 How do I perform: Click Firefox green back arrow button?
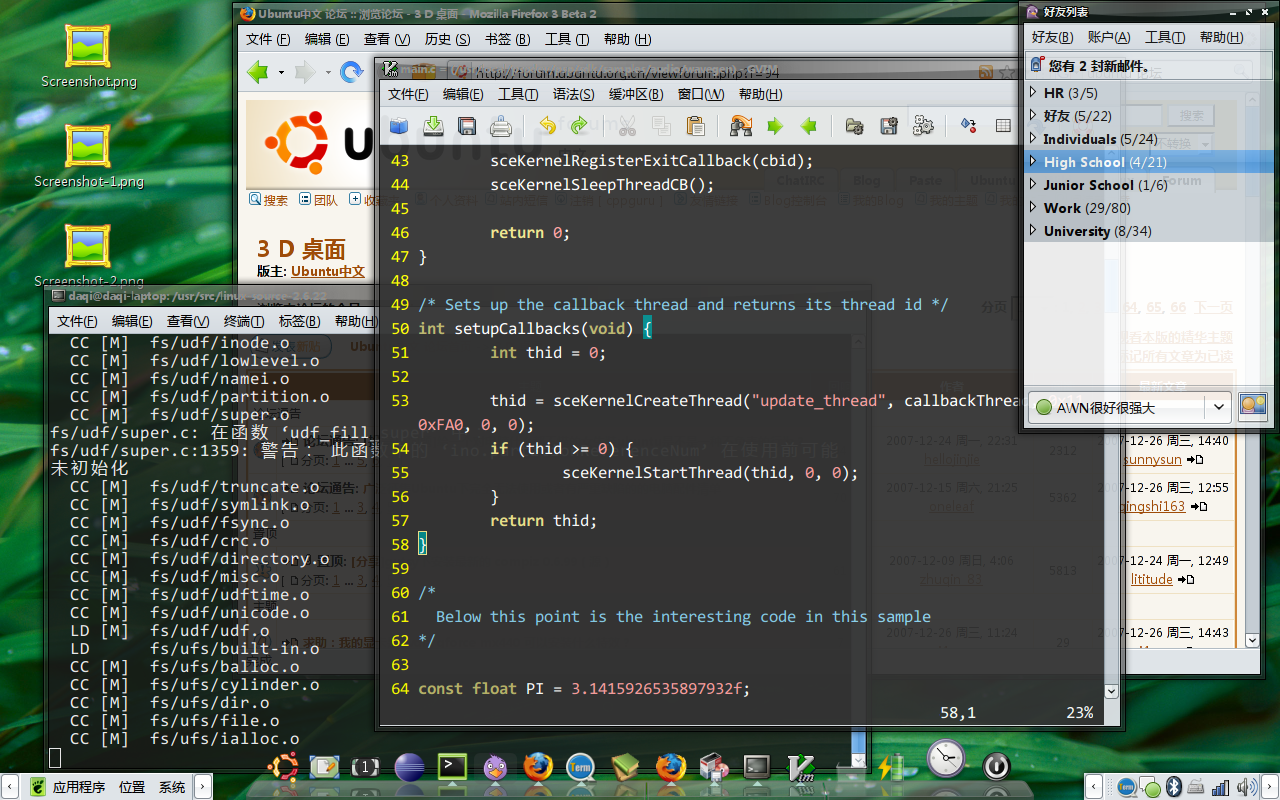[x=258, y=72]
